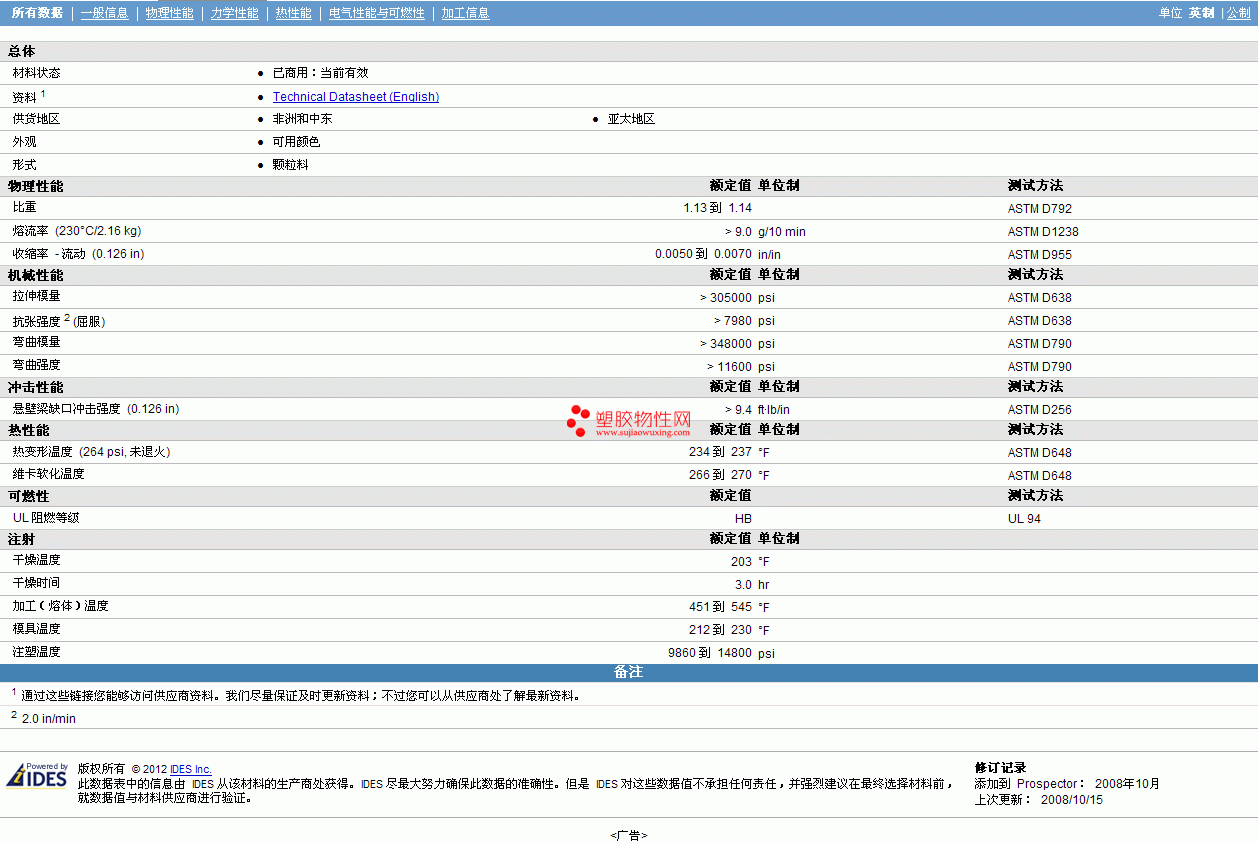
Task: Click the HB flammability rating value
Action: point(743,519)
